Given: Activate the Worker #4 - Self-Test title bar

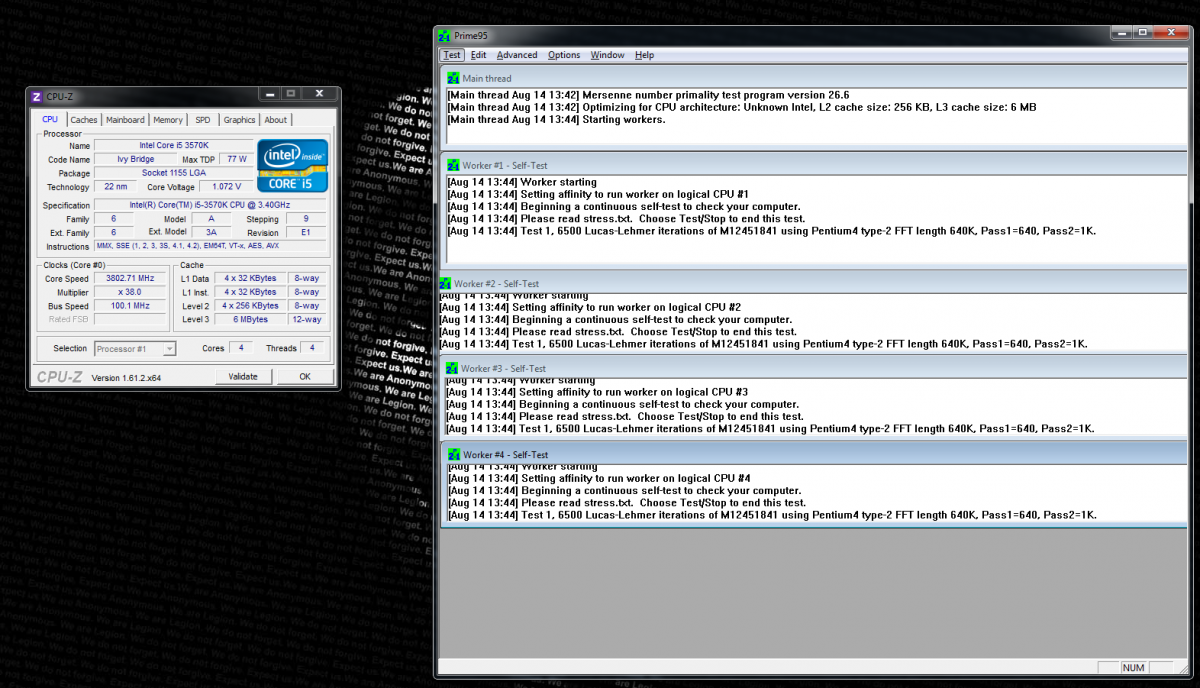Looking at the screenshot, I should click(x=816, y=455).
